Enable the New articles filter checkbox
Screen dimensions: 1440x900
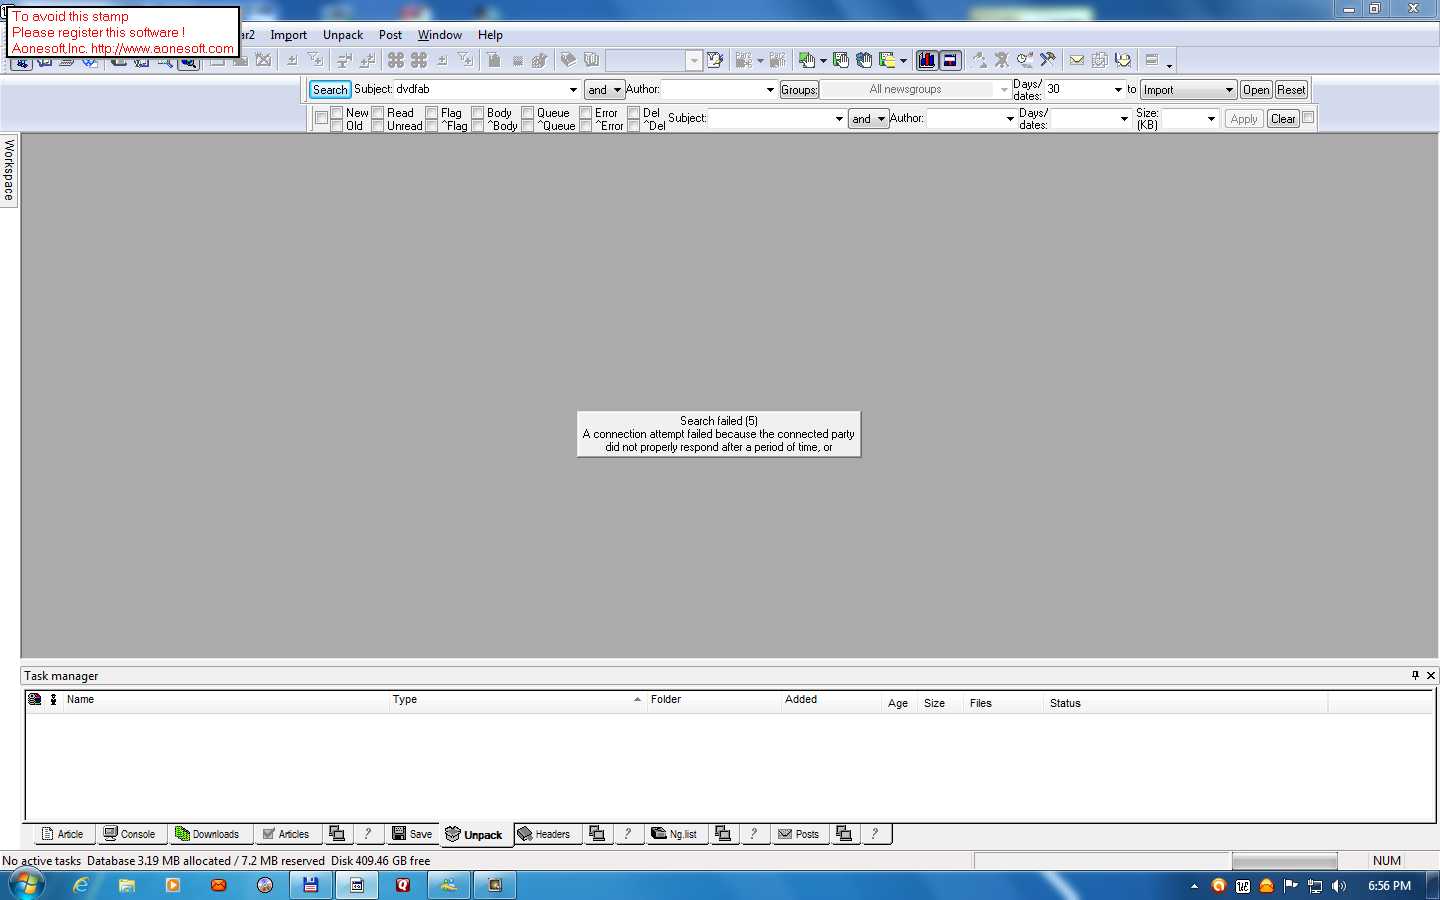[337, 113]
